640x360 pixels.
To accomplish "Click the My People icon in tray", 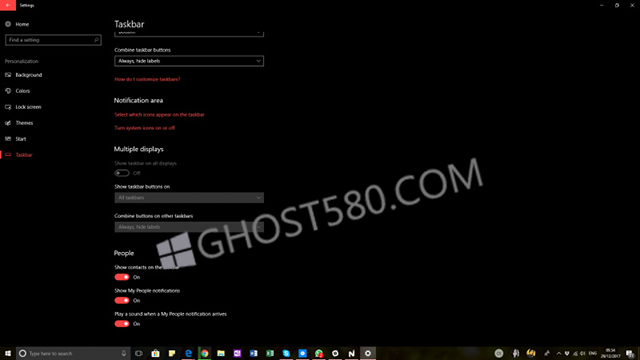I will click(x=547, y=353).
